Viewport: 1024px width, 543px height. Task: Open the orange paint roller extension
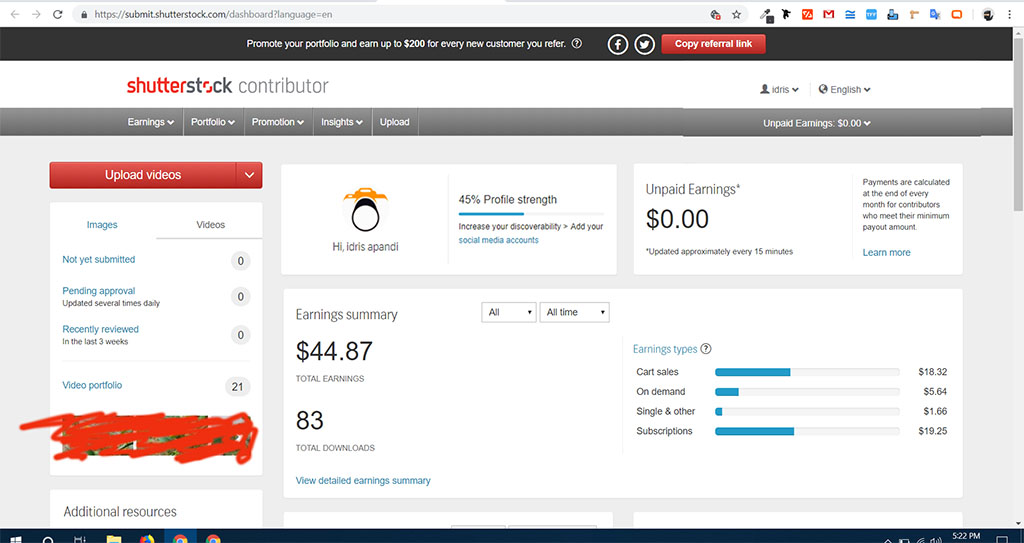(x=914, y=14)
